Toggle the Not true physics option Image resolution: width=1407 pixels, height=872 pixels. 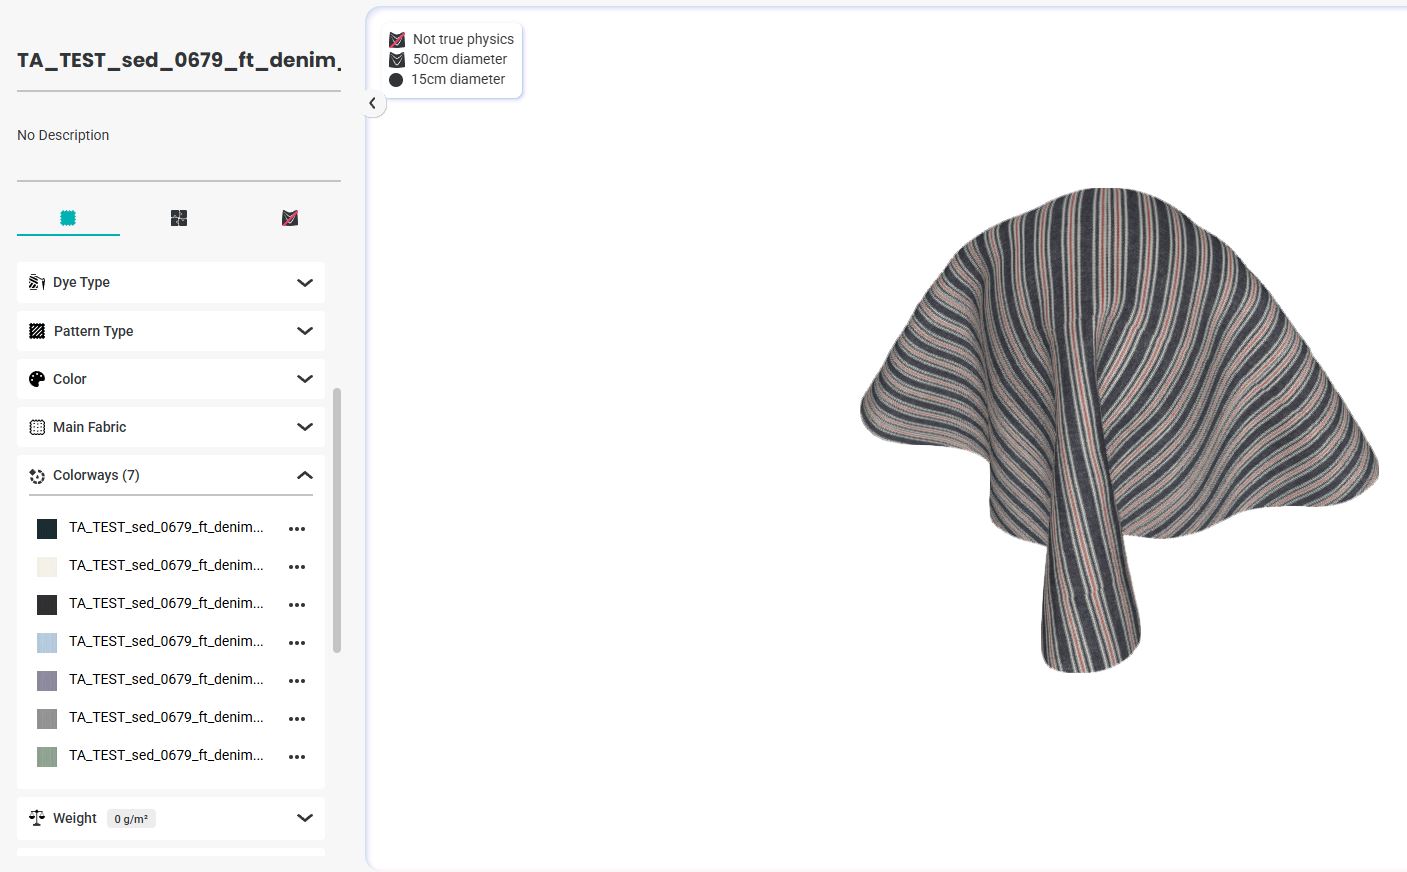(x=397, y=40)
